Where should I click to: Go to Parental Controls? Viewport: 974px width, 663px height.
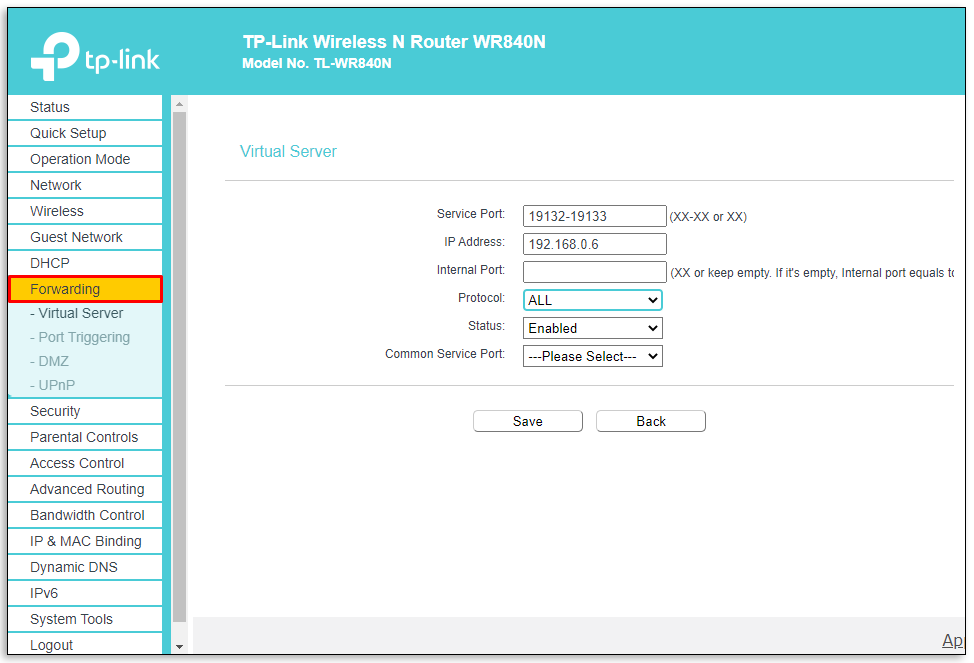pos(85,437)
